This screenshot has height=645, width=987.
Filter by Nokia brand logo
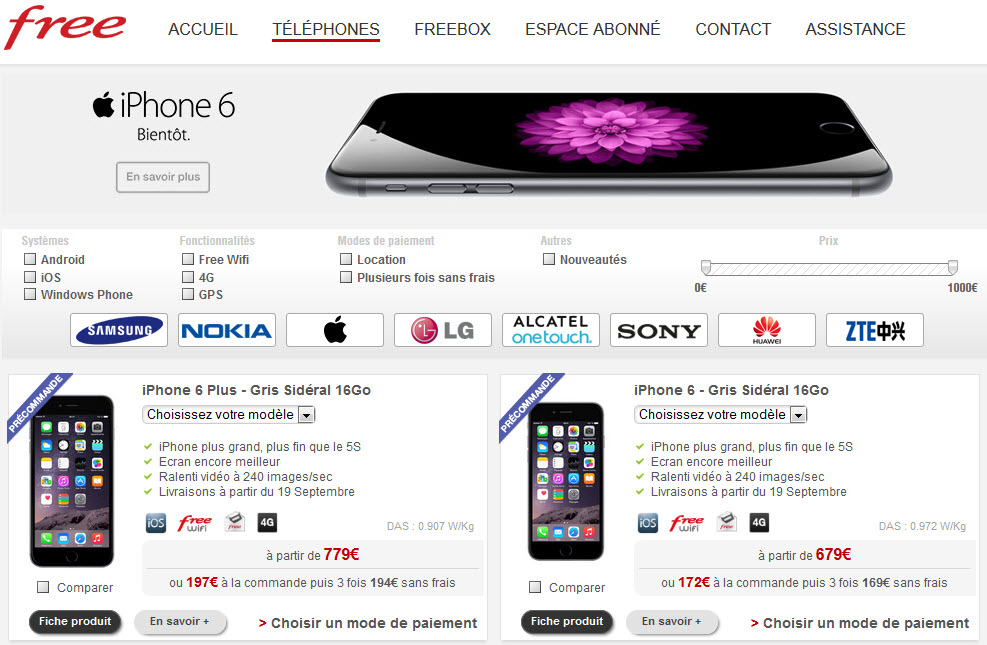[x=227, y=330]
